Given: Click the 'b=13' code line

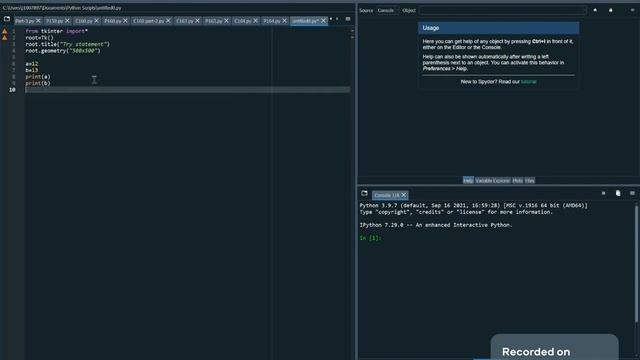Looking at the screenshot, I should 31,70.
